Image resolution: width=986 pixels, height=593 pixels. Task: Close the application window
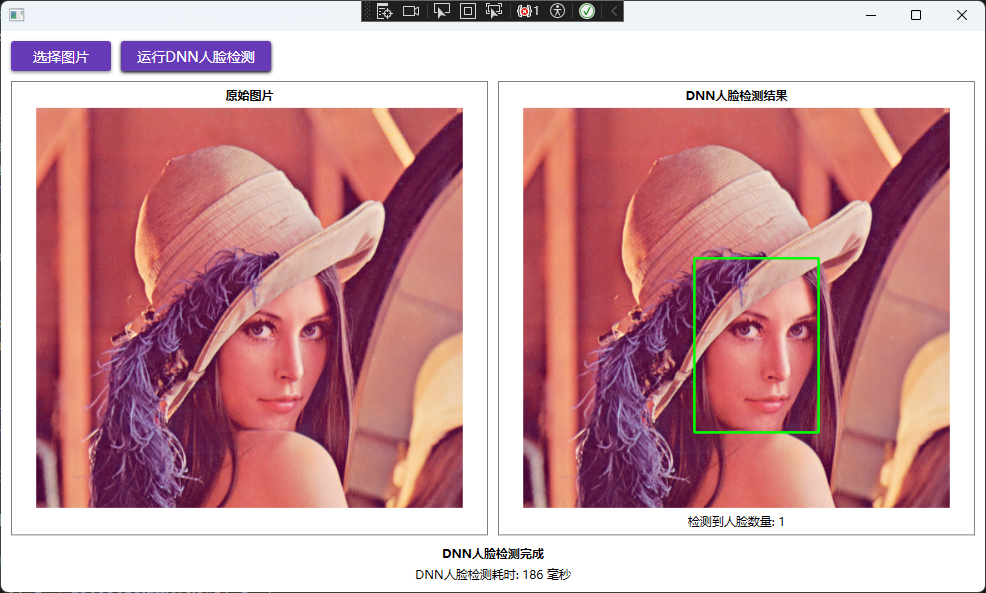(x=962, y=15)
